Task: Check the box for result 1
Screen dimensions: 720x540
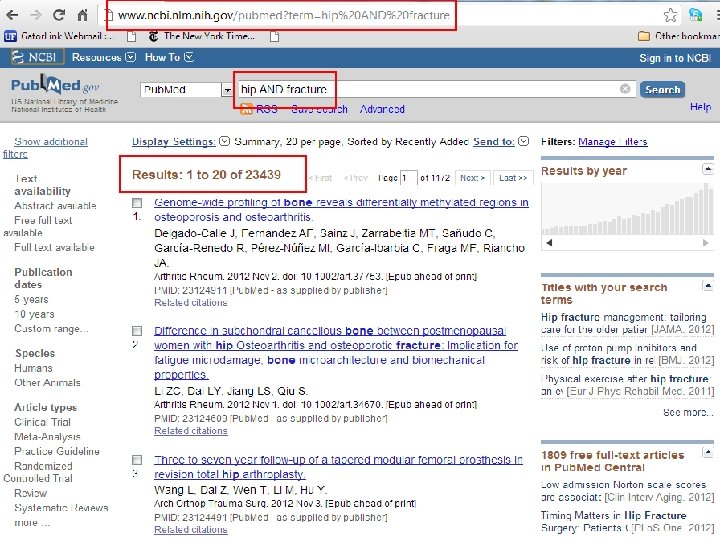Action: (x=137, y=202)
